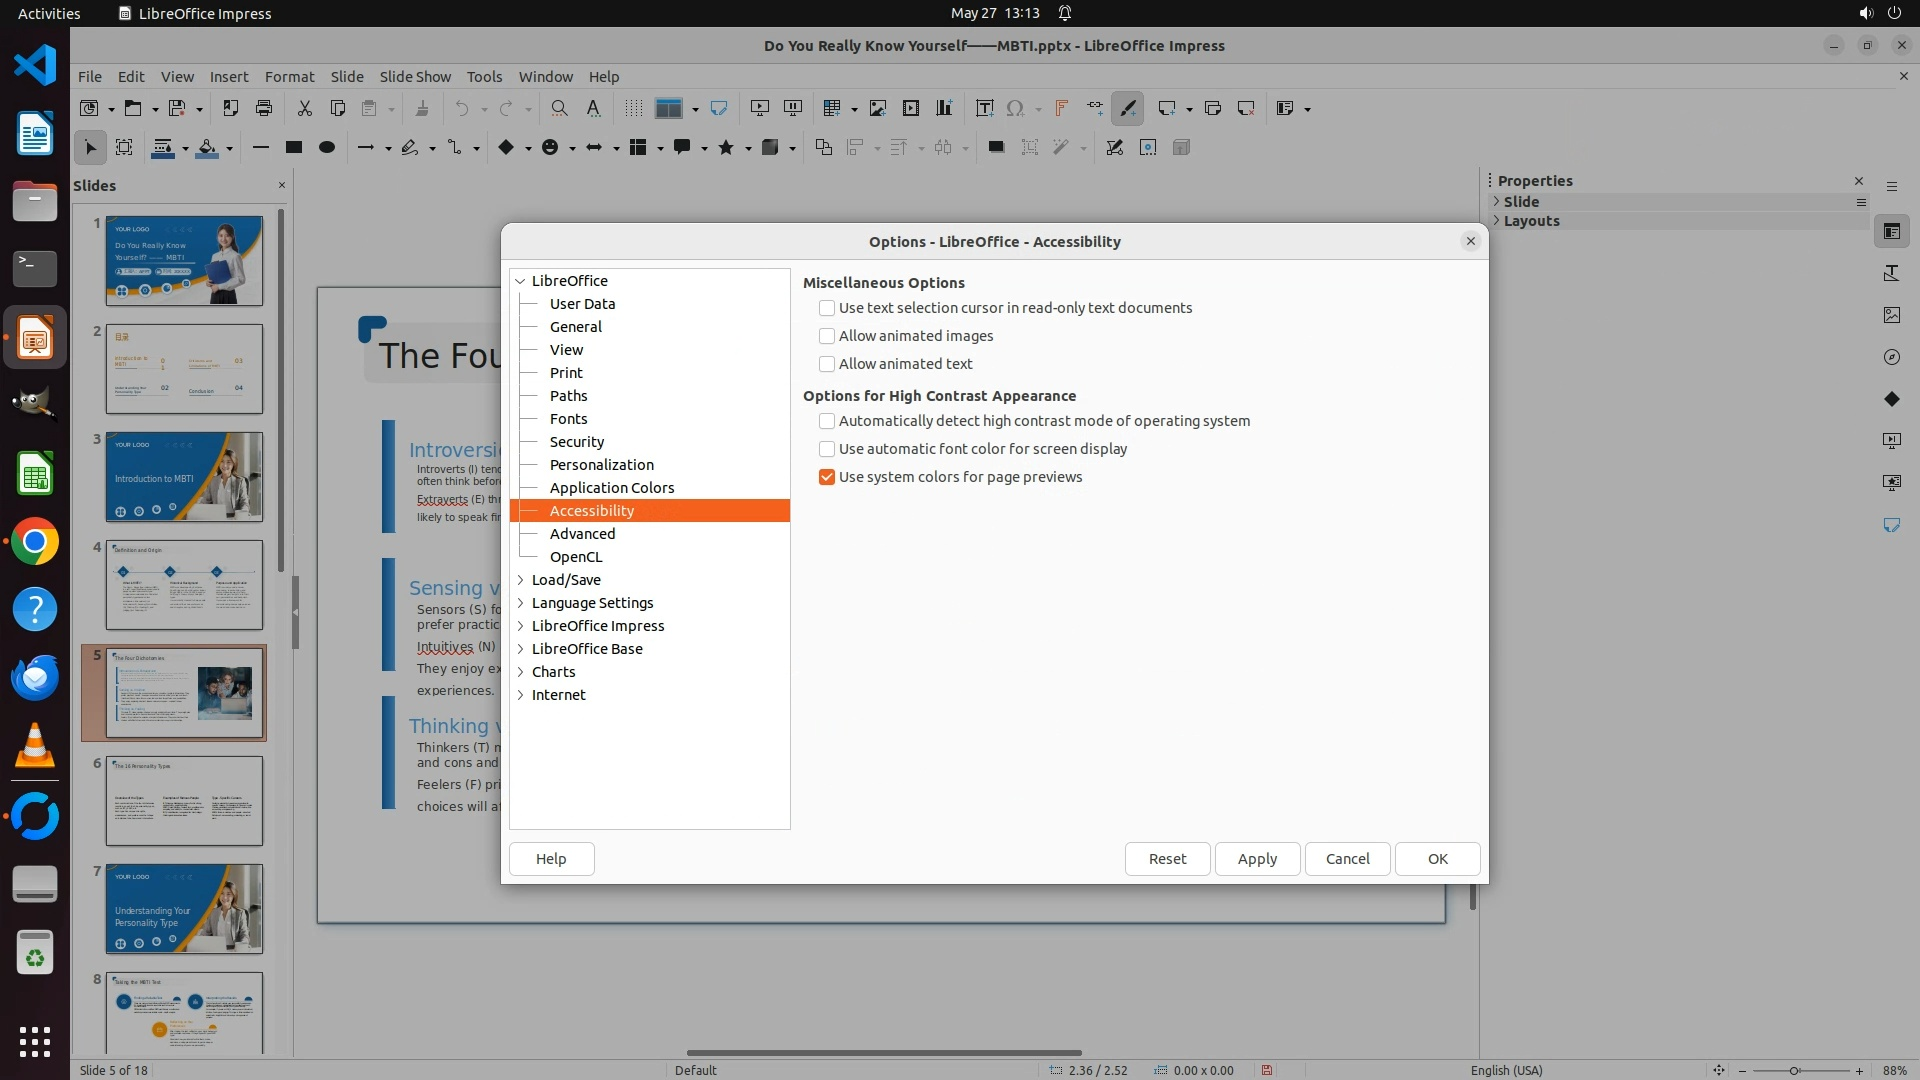Select the Insert Line tool
This screenshot has width=1920, height=1080.
(x=260, y=147)
